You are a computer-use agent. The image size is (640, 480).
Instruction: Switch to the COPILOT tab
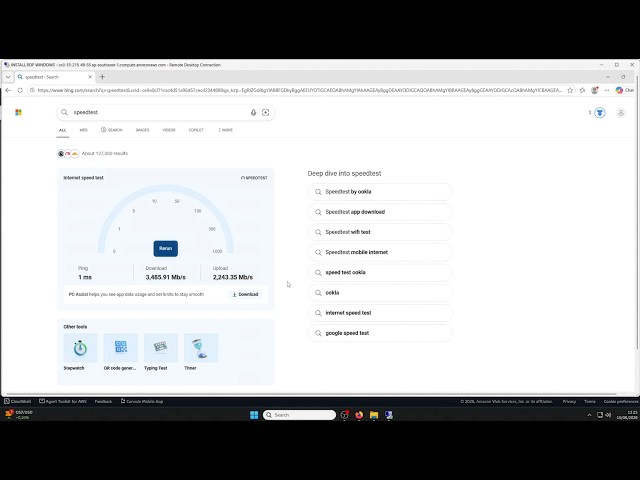(196, 130)
